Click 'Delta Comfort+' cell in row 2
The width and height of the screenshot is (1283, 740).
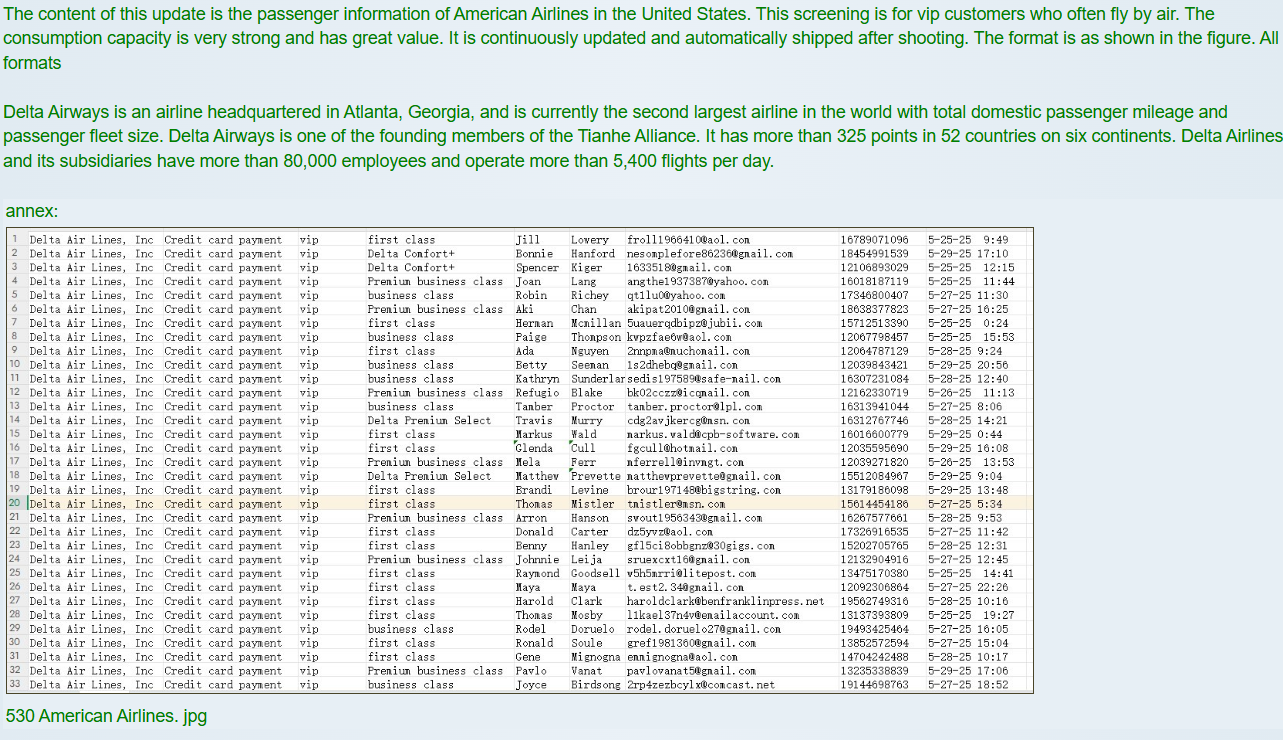[x=411, y=254]
